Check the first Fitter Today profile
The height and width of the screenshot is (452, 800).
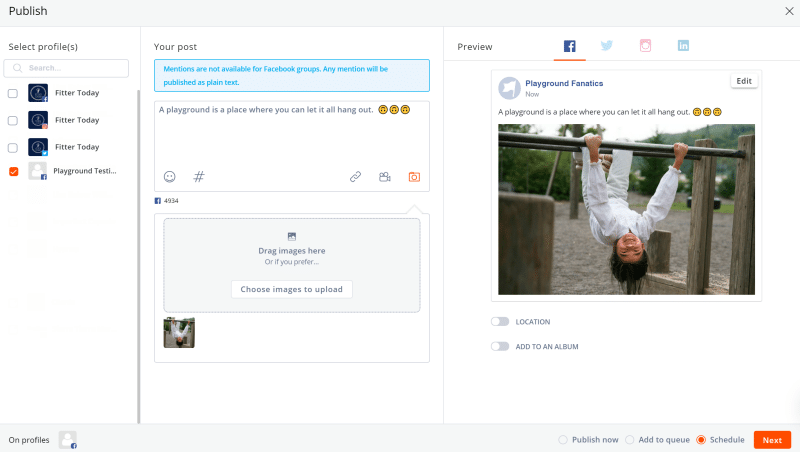[x=13, y=93]
